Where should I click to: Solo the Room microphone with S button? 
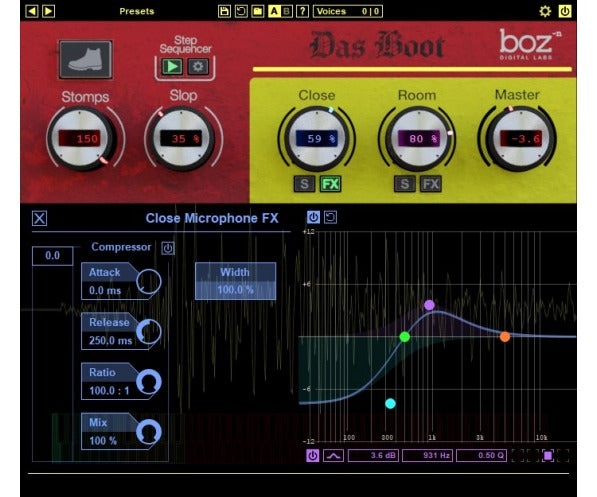[x=404, y=184]
